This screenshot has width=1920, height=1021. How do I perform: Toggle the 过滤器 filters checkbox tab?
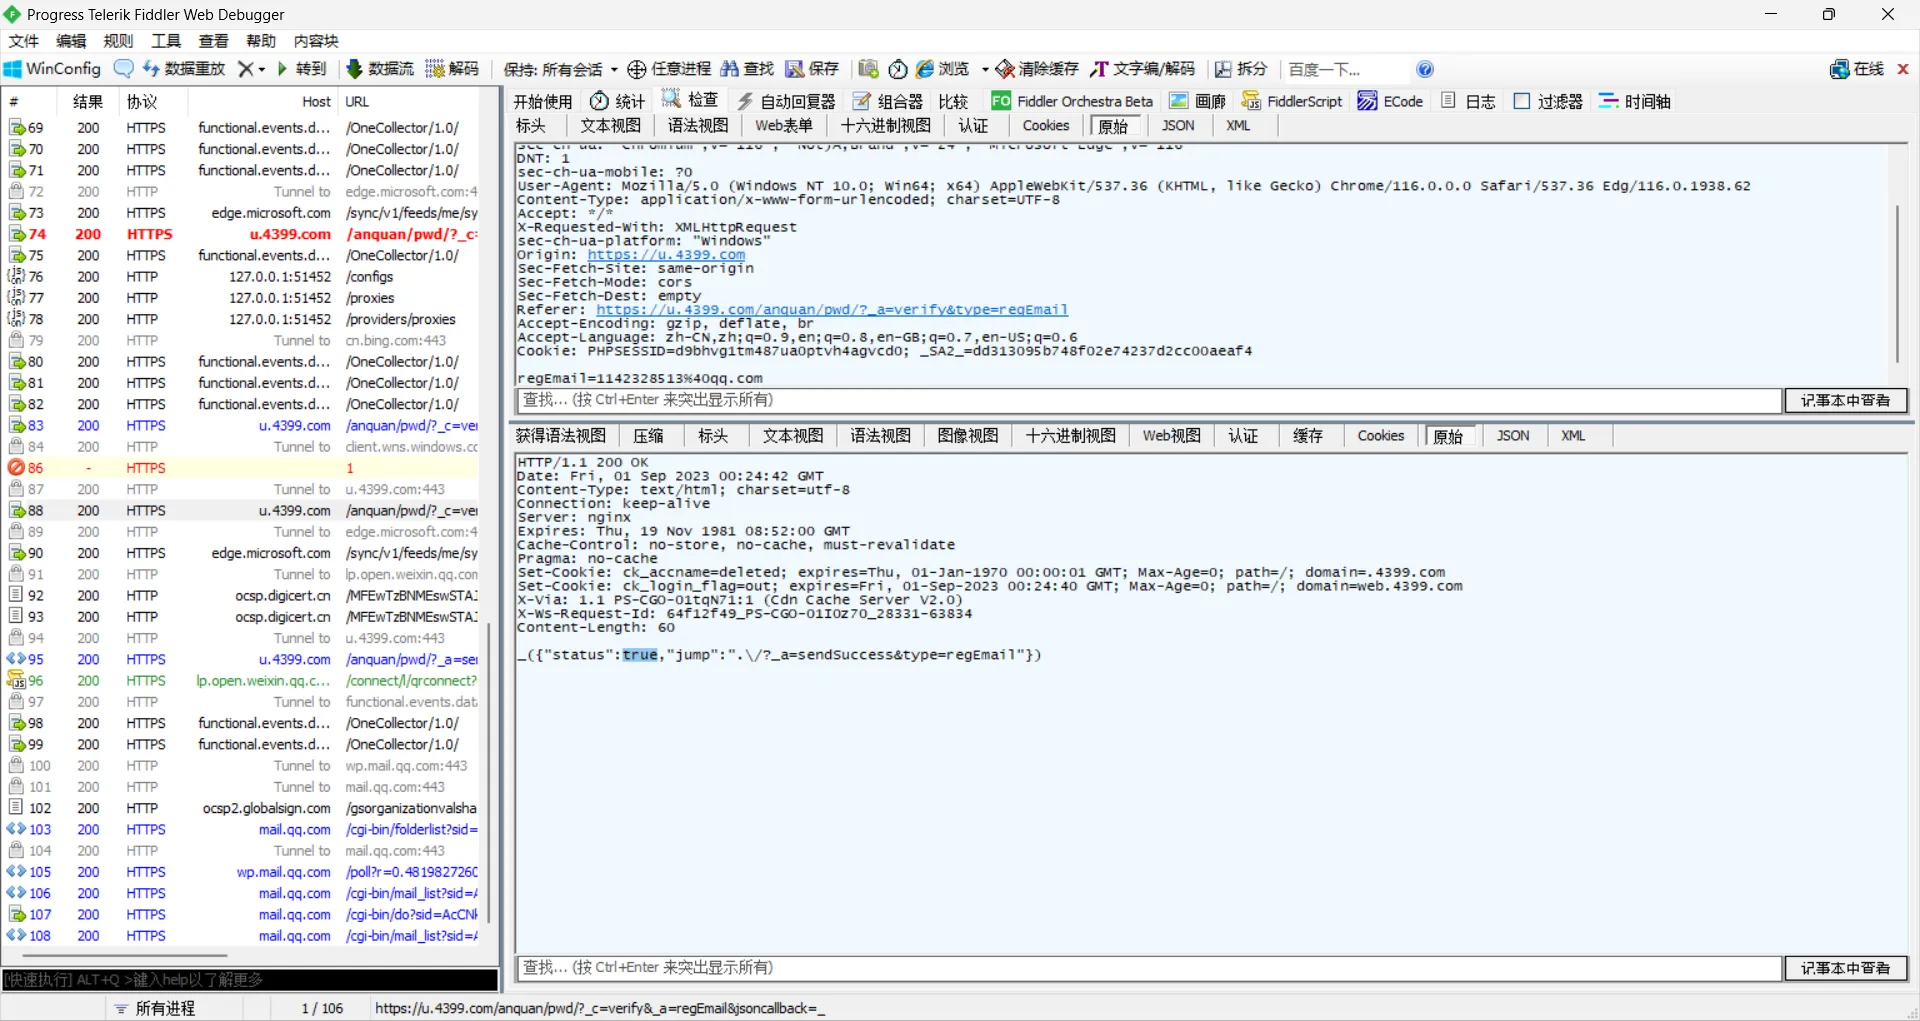(x=1548, y=101)
